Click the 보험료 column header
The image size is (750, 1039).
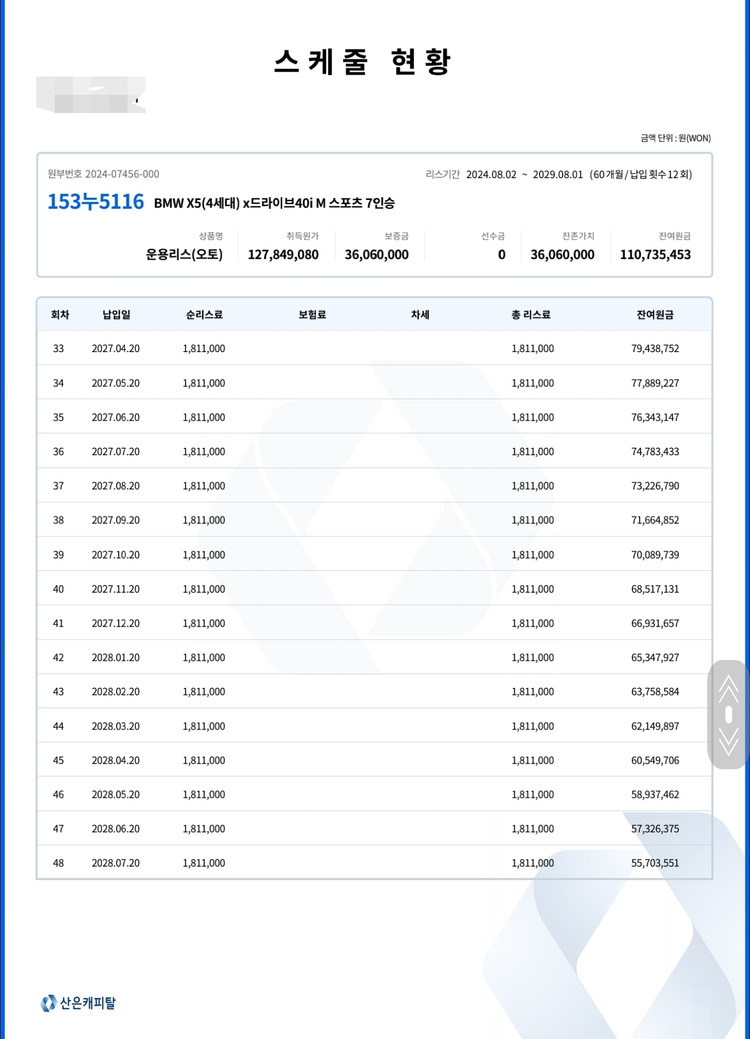pyautogui.click(x=312, y=315)
